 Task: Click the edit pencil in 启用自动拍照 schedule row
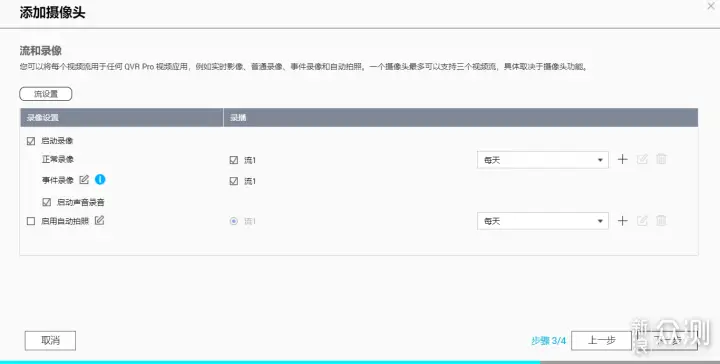click(x=642, y=221)
